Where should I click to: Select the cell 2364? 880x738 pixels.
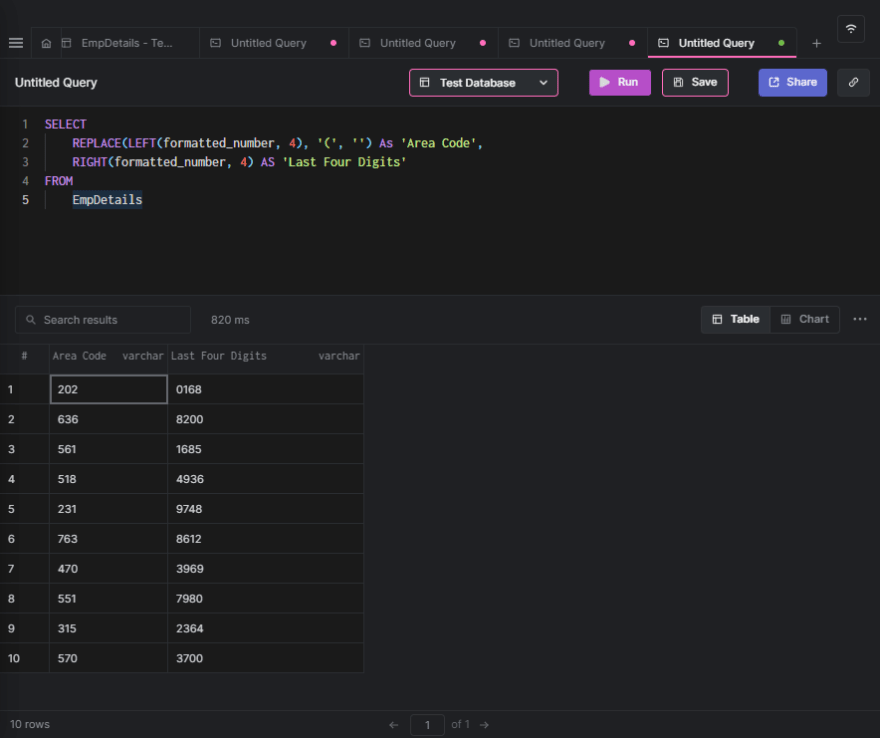265,629
